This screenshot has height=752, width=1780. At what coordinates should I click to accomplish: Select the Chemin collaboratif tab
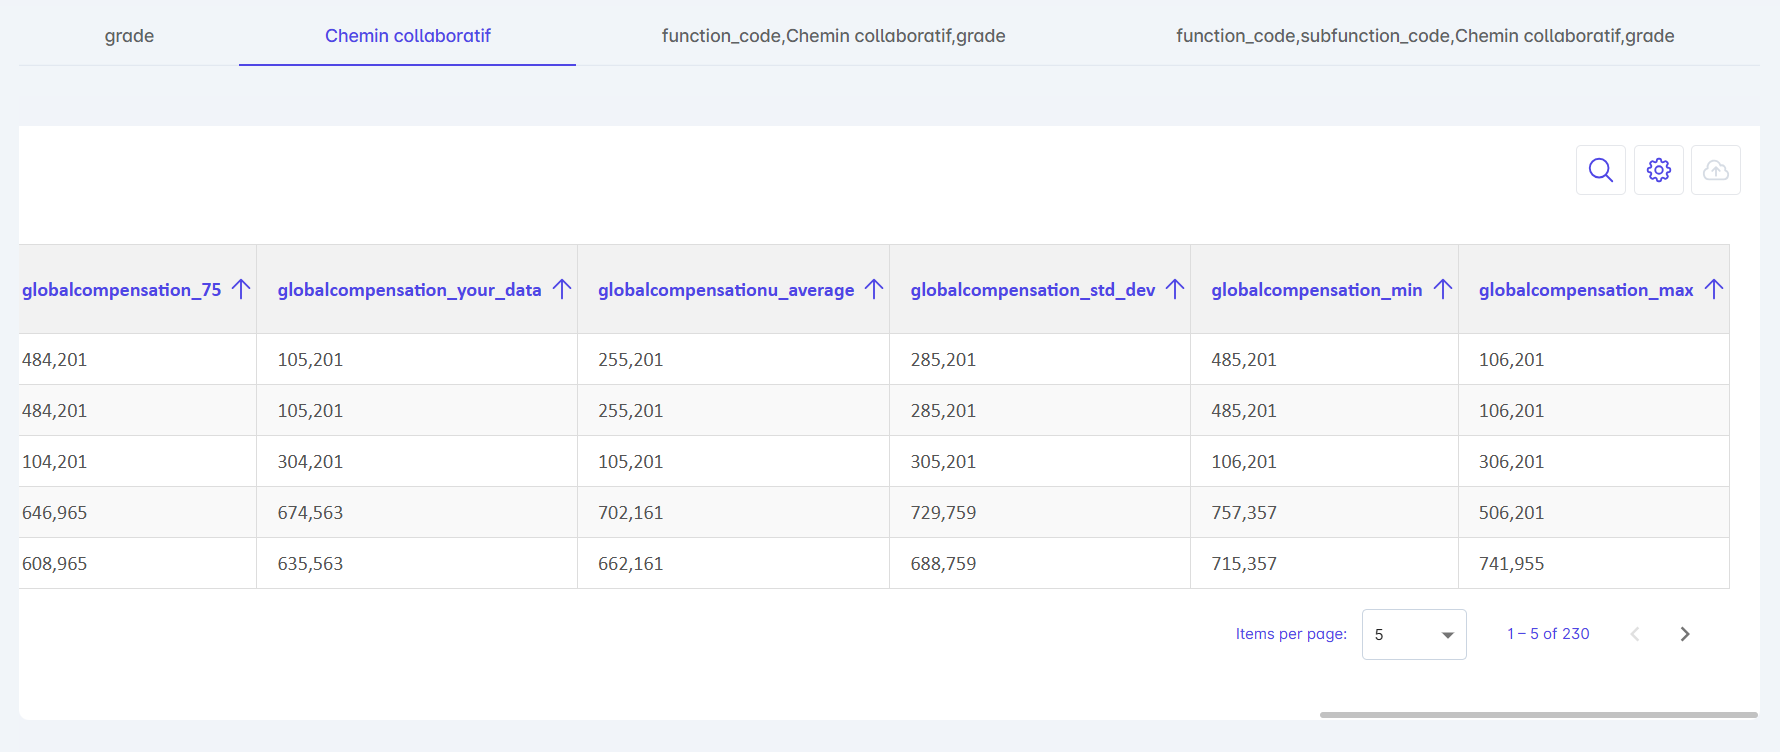(x=407, y=36)
